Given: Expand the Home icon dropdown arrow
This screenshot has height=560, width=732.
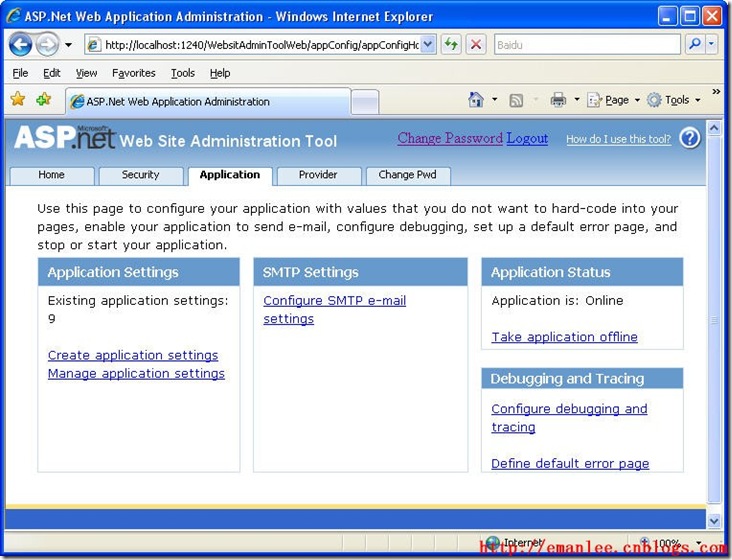Looking at the screenshot, I should click(495, 99).
